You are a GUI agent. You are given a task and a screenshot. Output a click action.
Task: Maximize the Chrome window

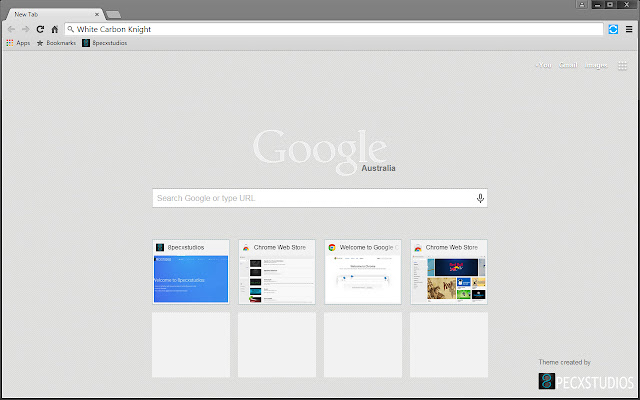610,4
